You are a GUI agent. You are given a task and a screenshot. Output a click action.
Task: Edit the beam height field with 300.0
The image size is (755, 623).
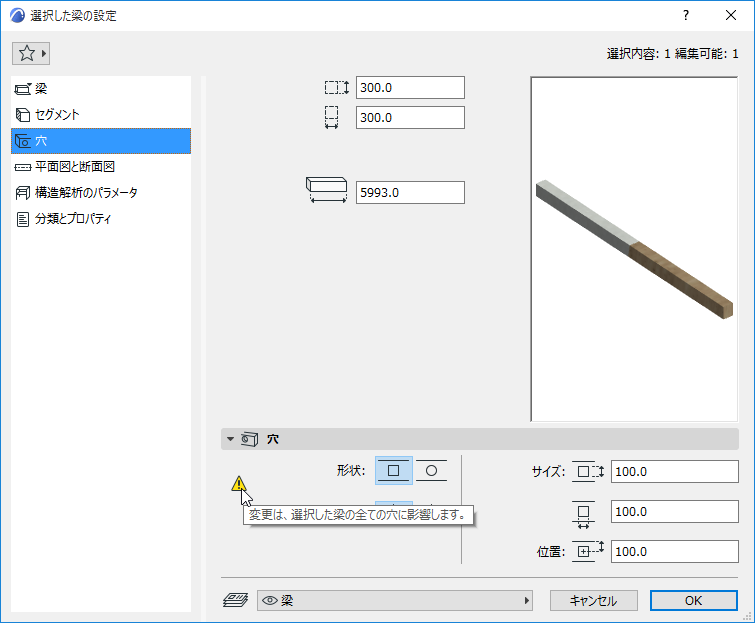(x=410, y=88)
